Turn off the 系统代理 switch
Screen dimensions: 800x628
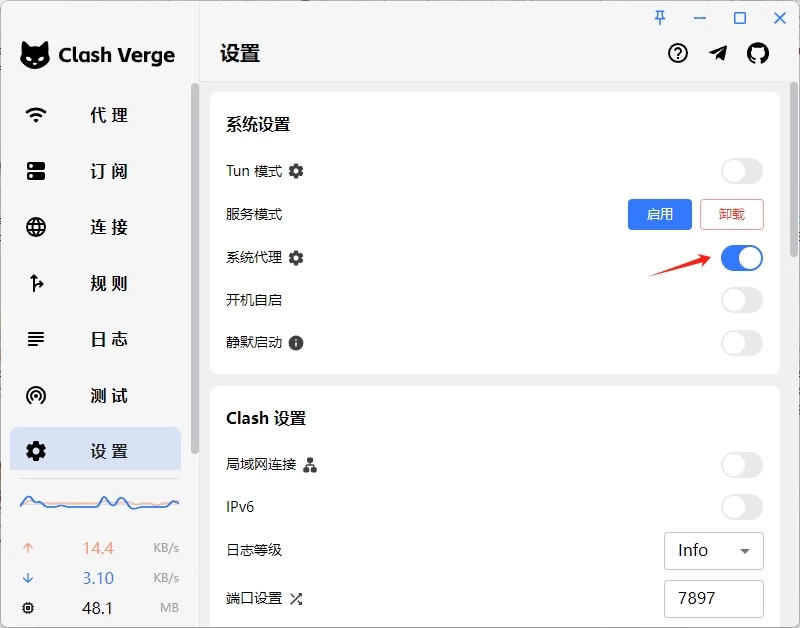(742, 258)
